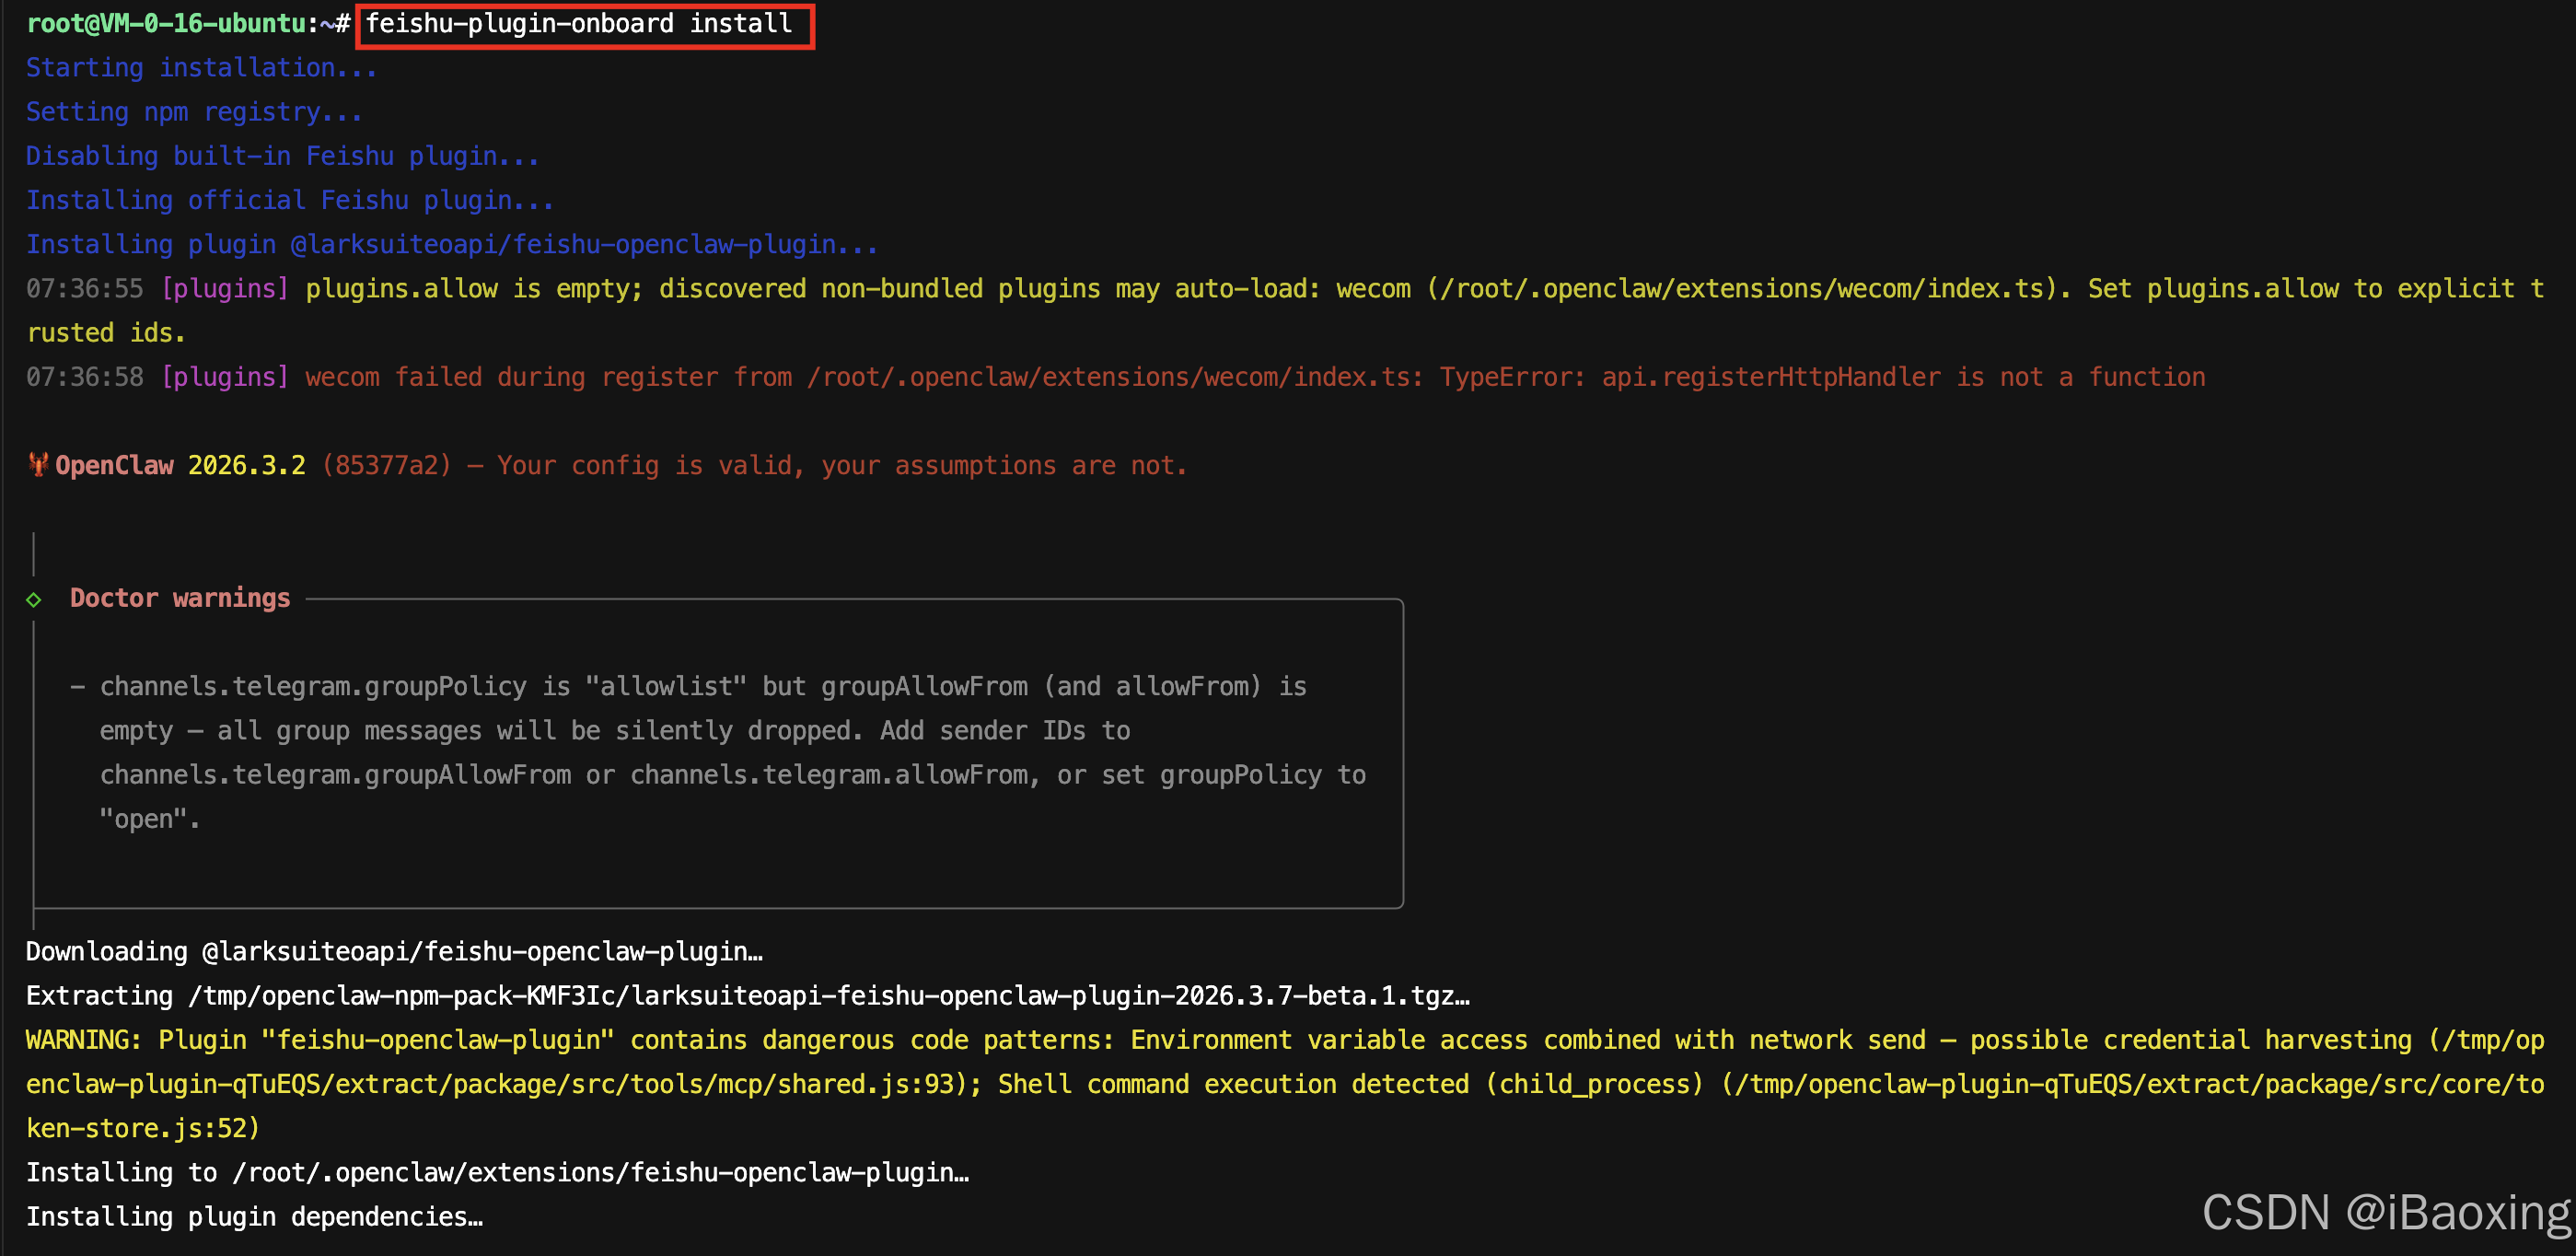Click the Starting installation... line
The image size is (2576, 1256).
[201, 68]
